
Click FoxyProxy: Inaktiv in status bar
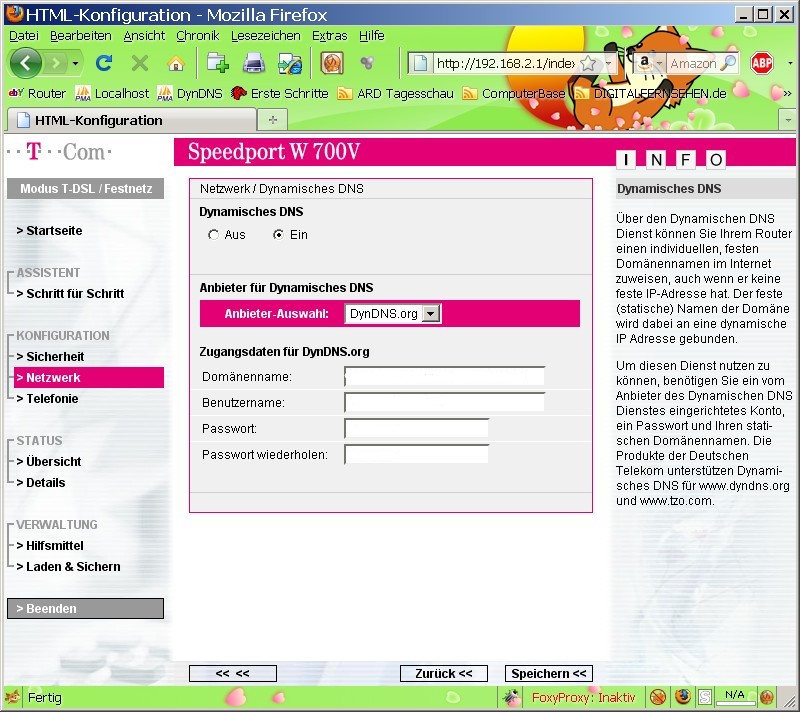pyautogui.click(x=583, y=697)
